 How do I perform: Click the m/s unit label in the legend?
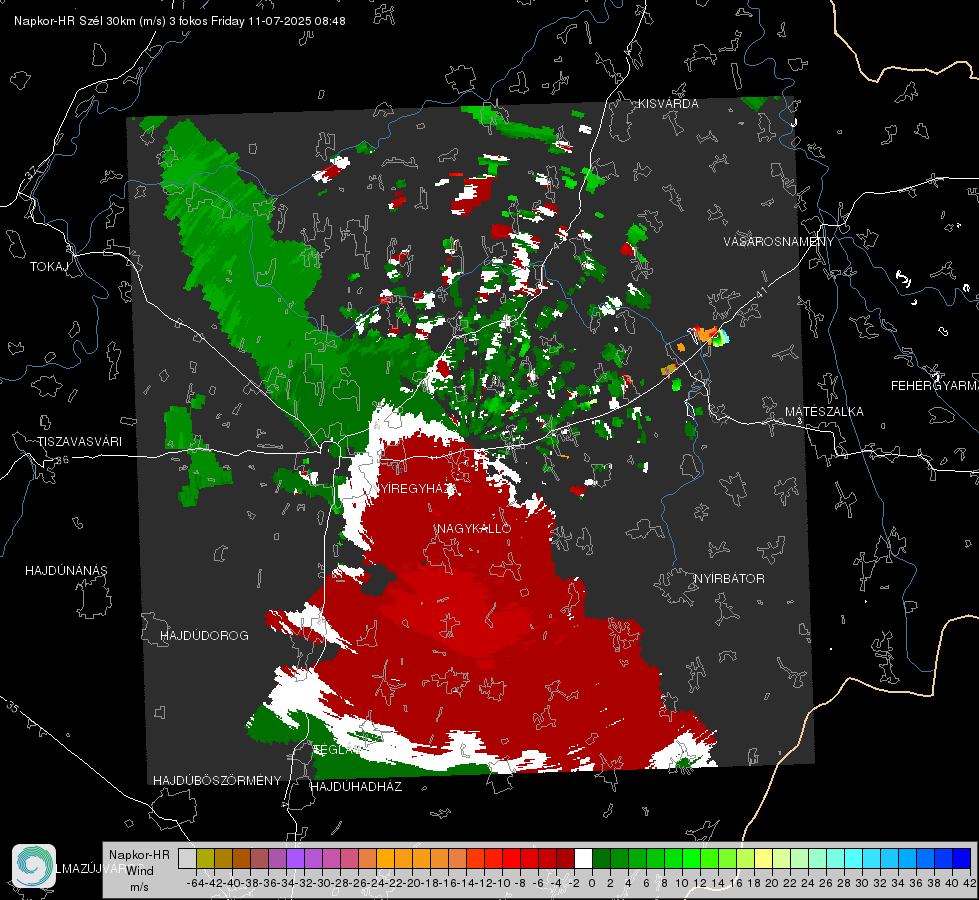tap(139, 888)
